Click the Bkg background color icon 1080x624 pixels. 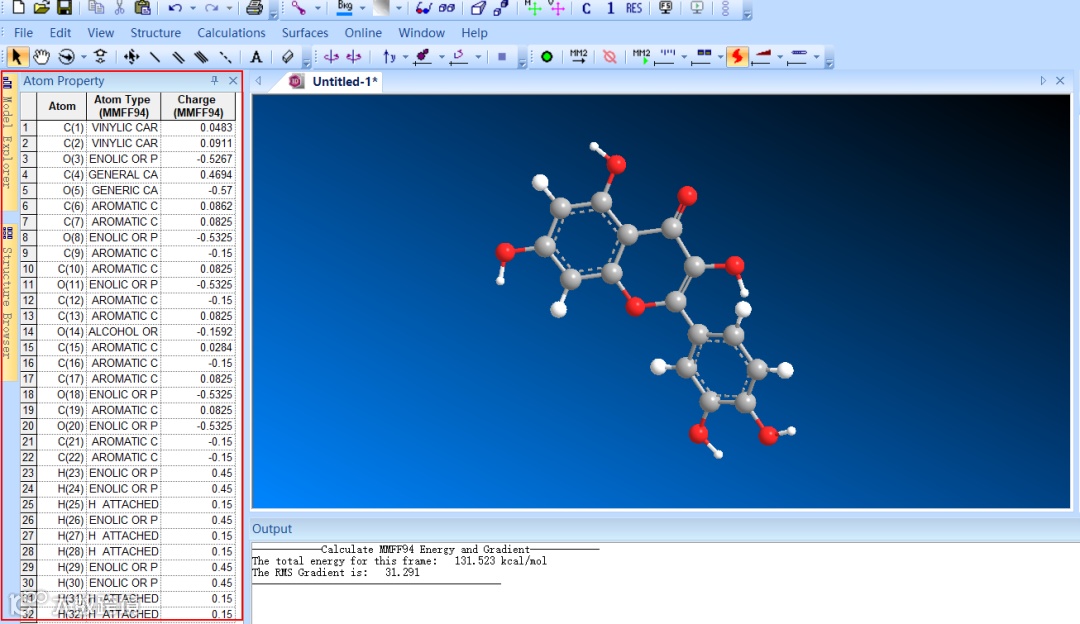click(344, 8)
